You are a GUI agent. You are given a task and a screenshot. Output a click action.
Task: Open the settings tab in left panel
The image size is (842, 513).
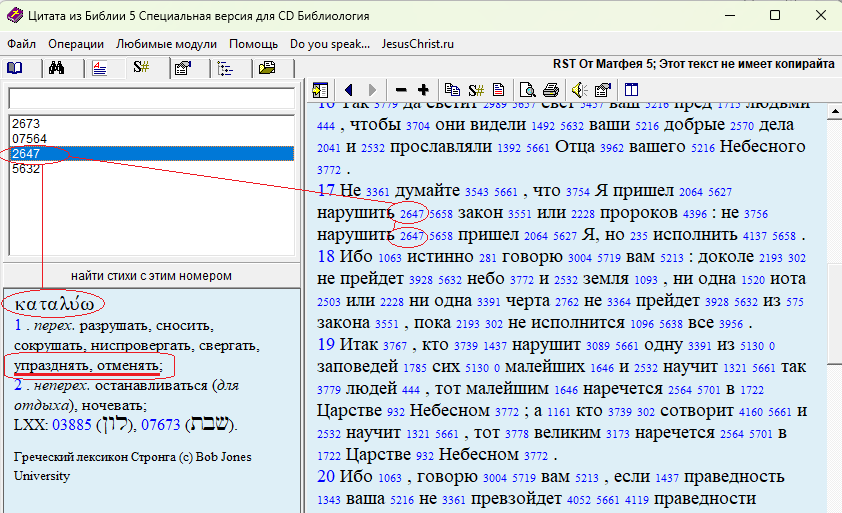click(183, 68)
